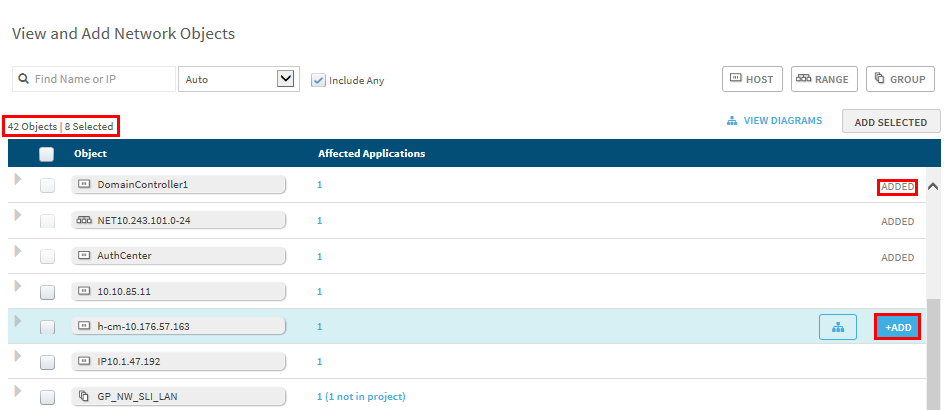Open the View Diagrams link
Screen dimensions: 944x410
(774, 121)
